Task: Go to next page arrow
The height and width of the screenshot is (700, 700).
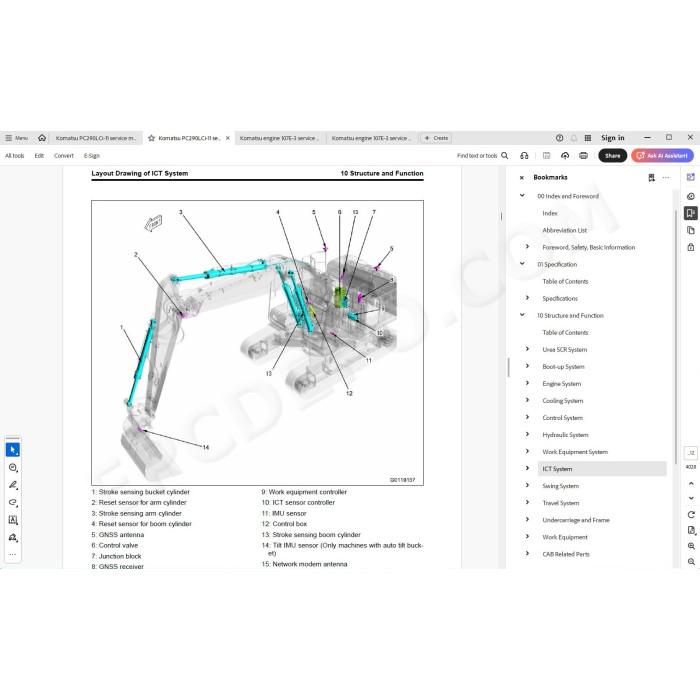Action: click(x=691, y=498)
